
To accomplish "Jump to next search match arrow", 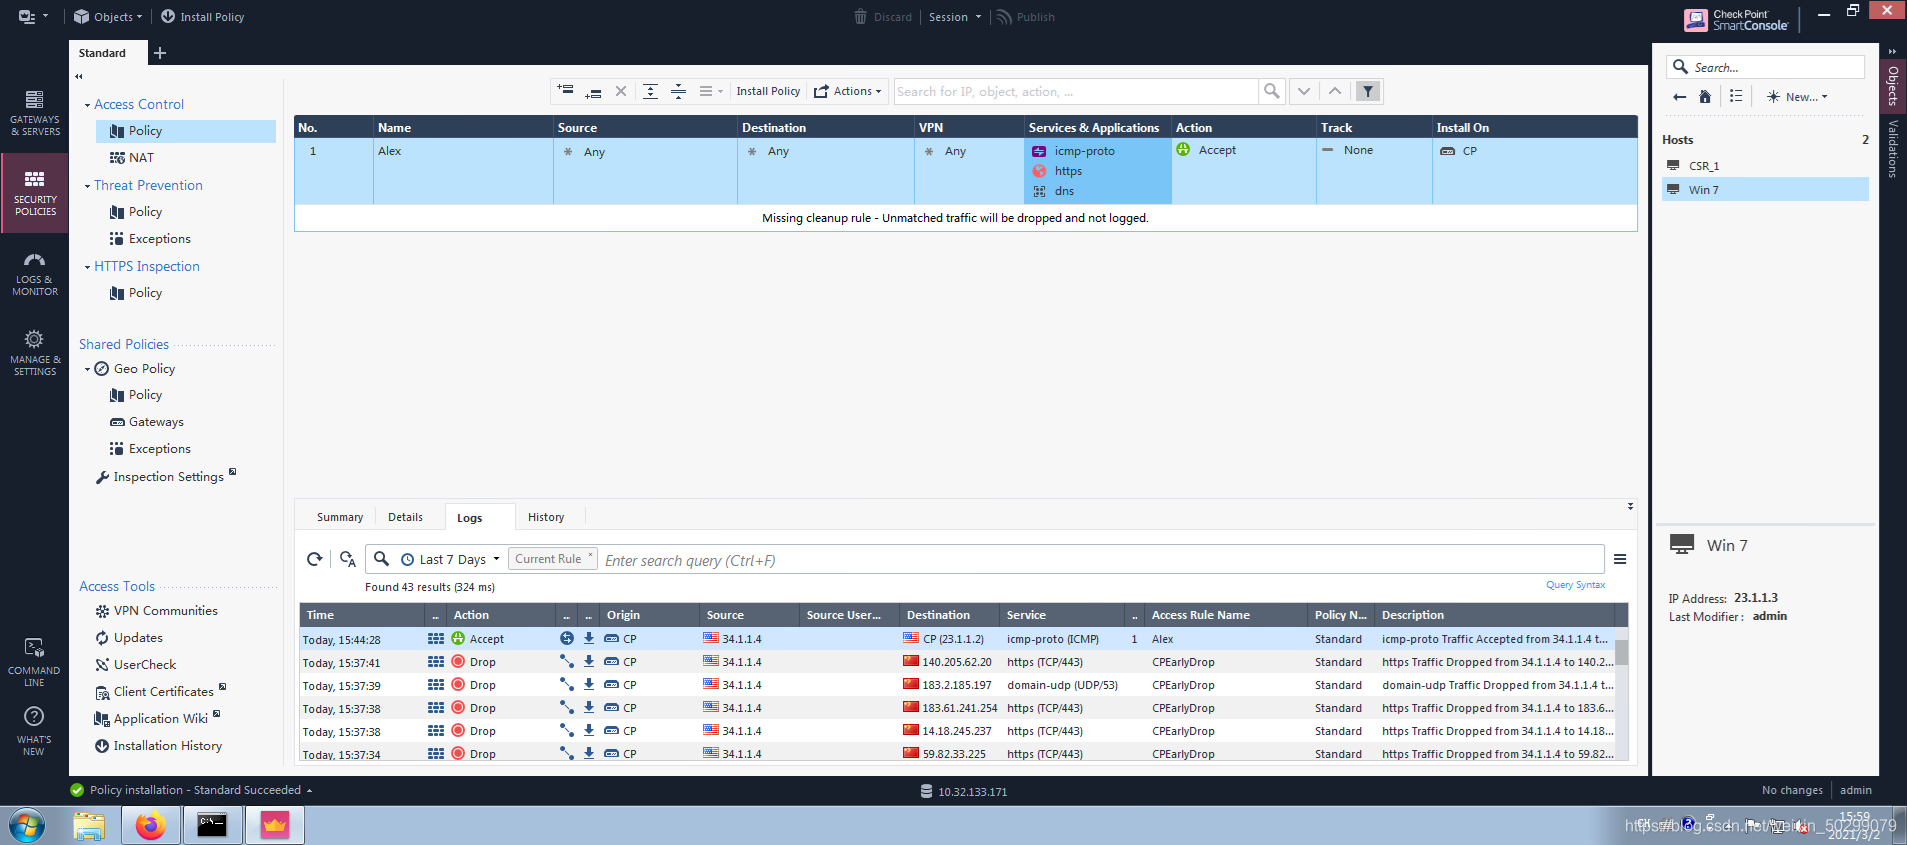I will pyautogui.click(x=1304, y=91).
